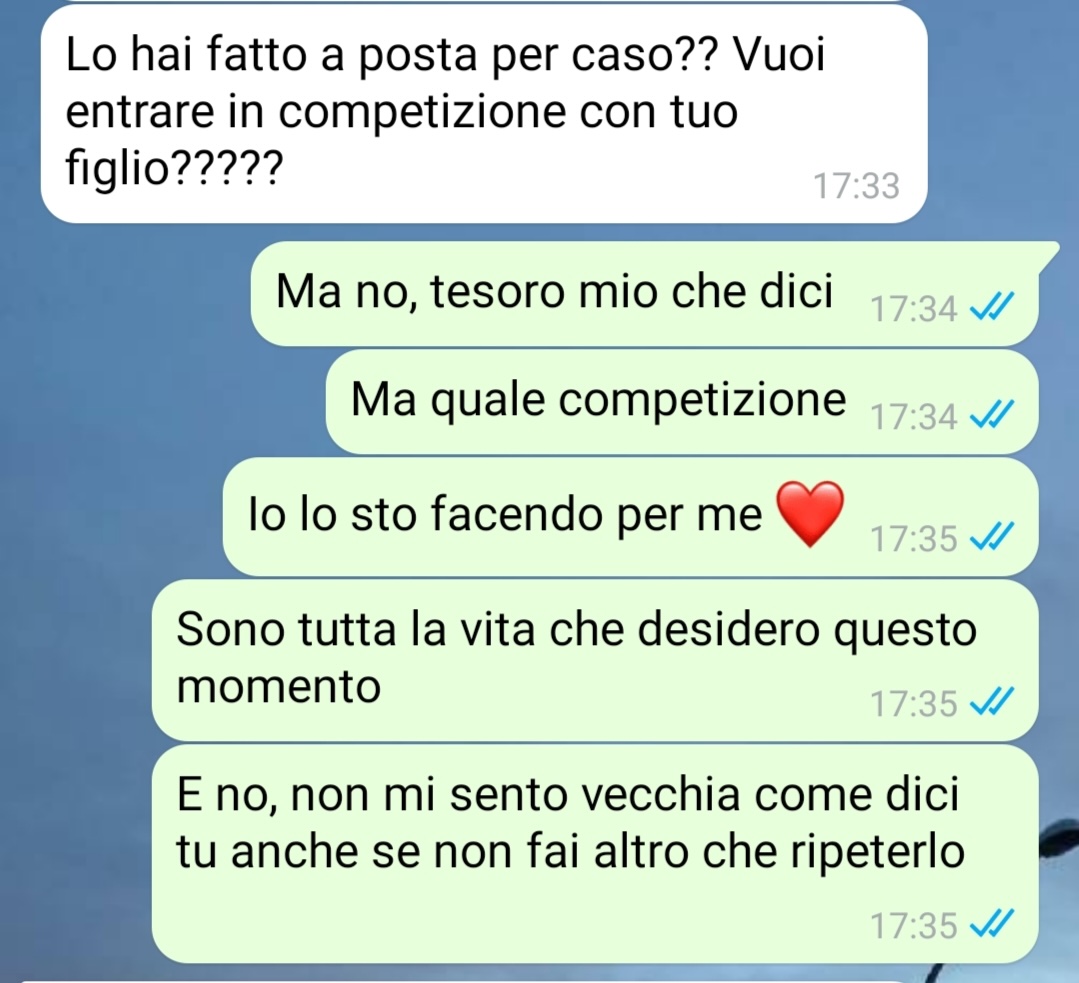Select the 'Ma quale competizione' message bubble
The width and height of the screenshot is (1079, 983).
click(682, 401)
